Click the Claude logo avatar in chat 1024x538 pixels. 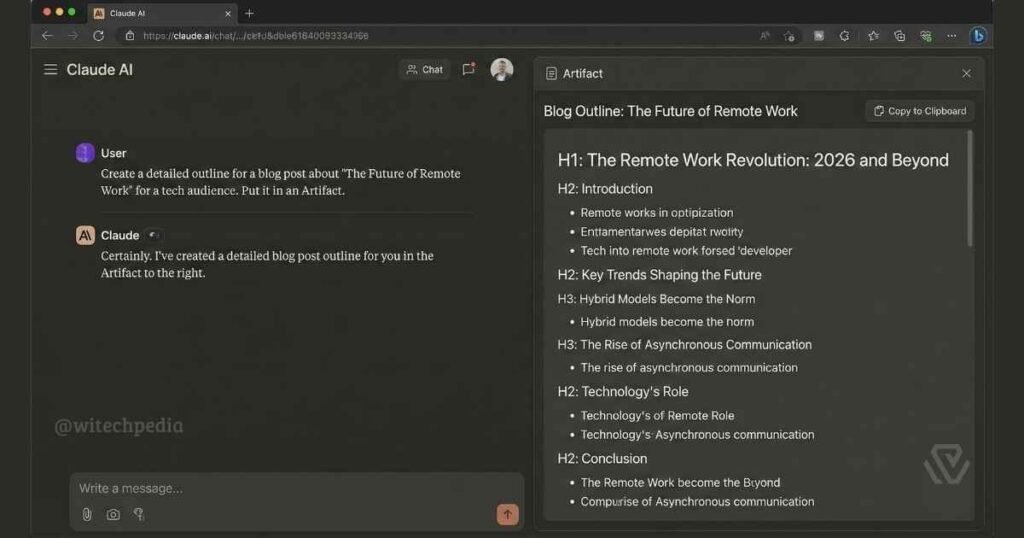pos(85,235)
